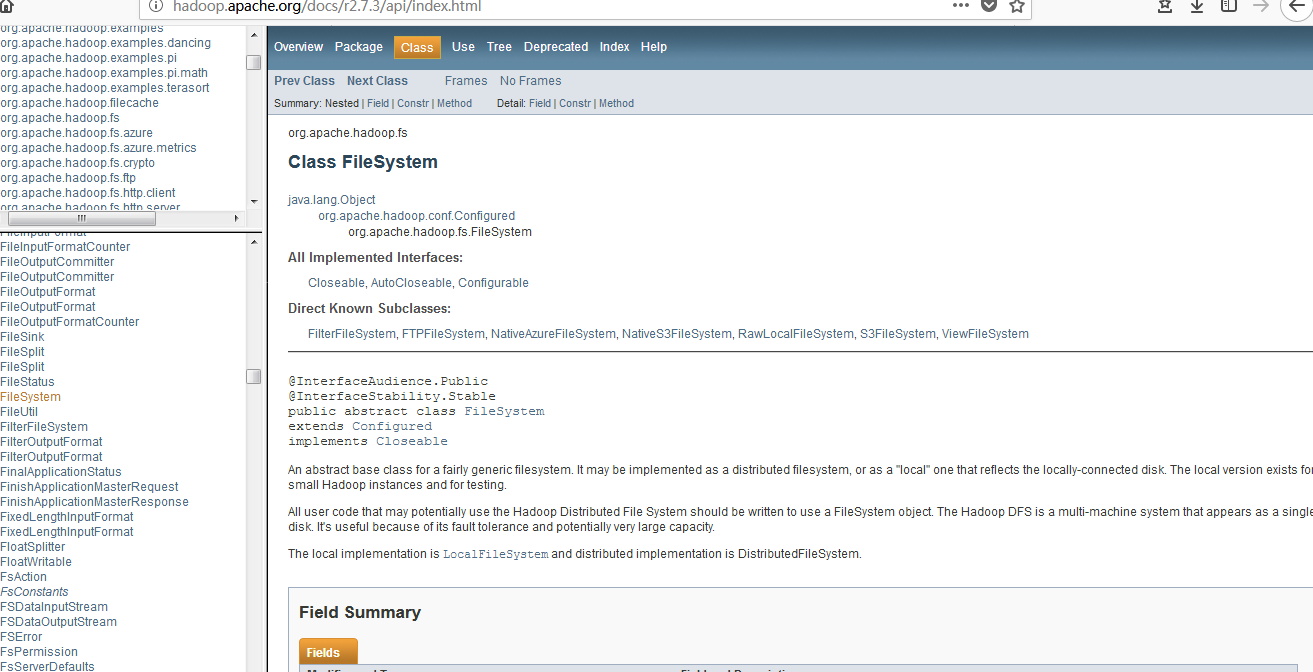The width and height of the screenshot is (1313, 672).
Task: Switch to No Frames view
Action: tap(530, 81)
